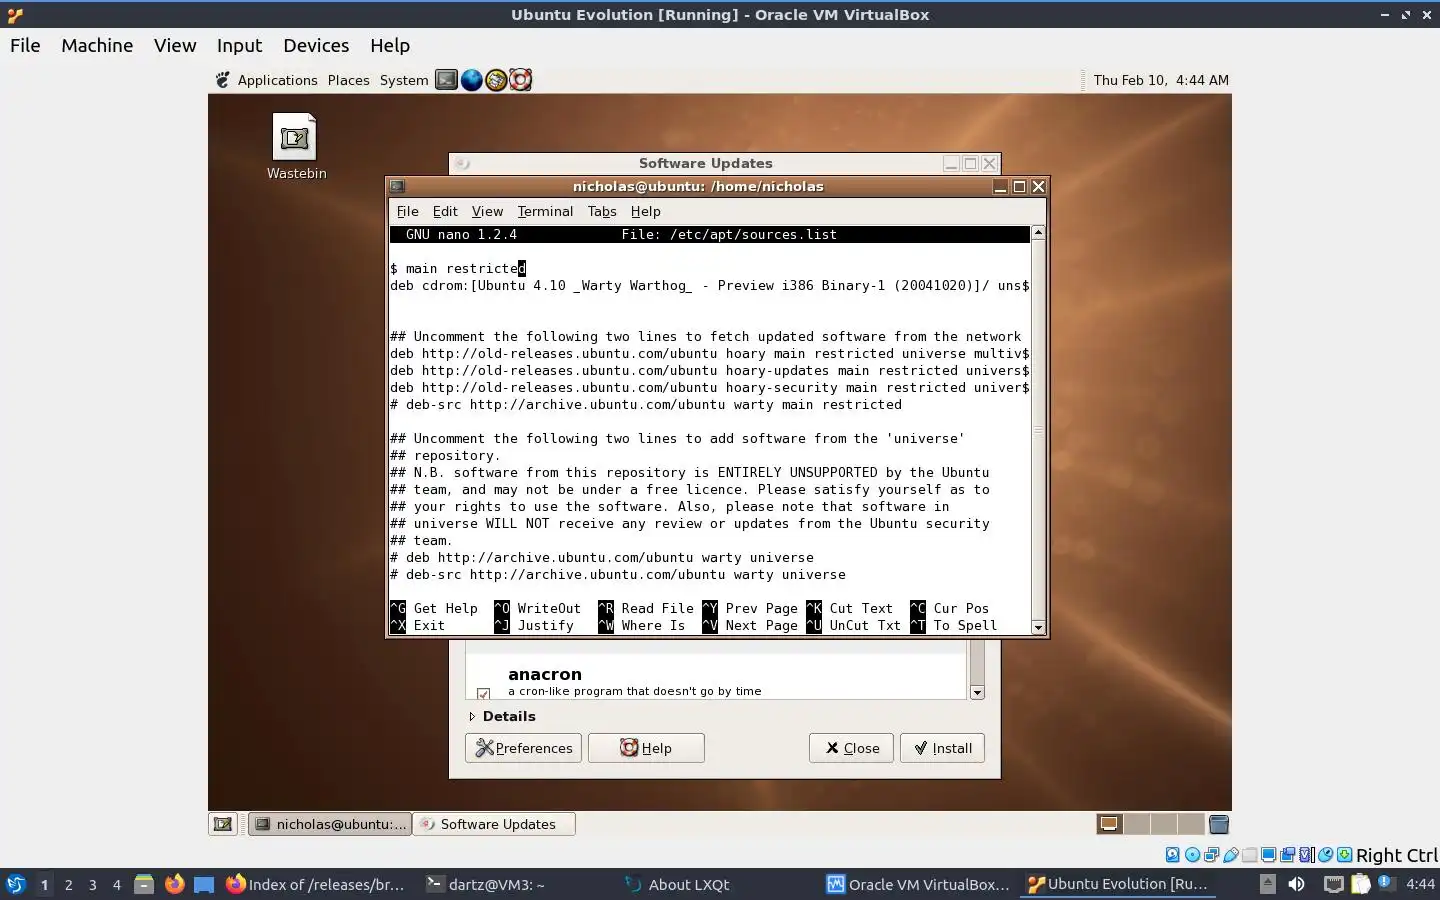Click the VirtualBox keyboard capture icon
This screenshot has width=1440, height=900.
pos(1344,855)
